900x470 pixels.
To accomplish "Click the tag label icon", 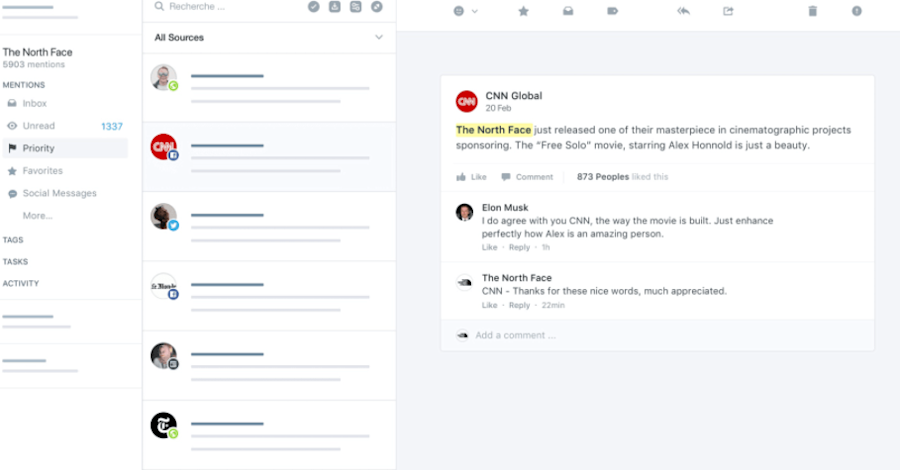I will [612, 11].
